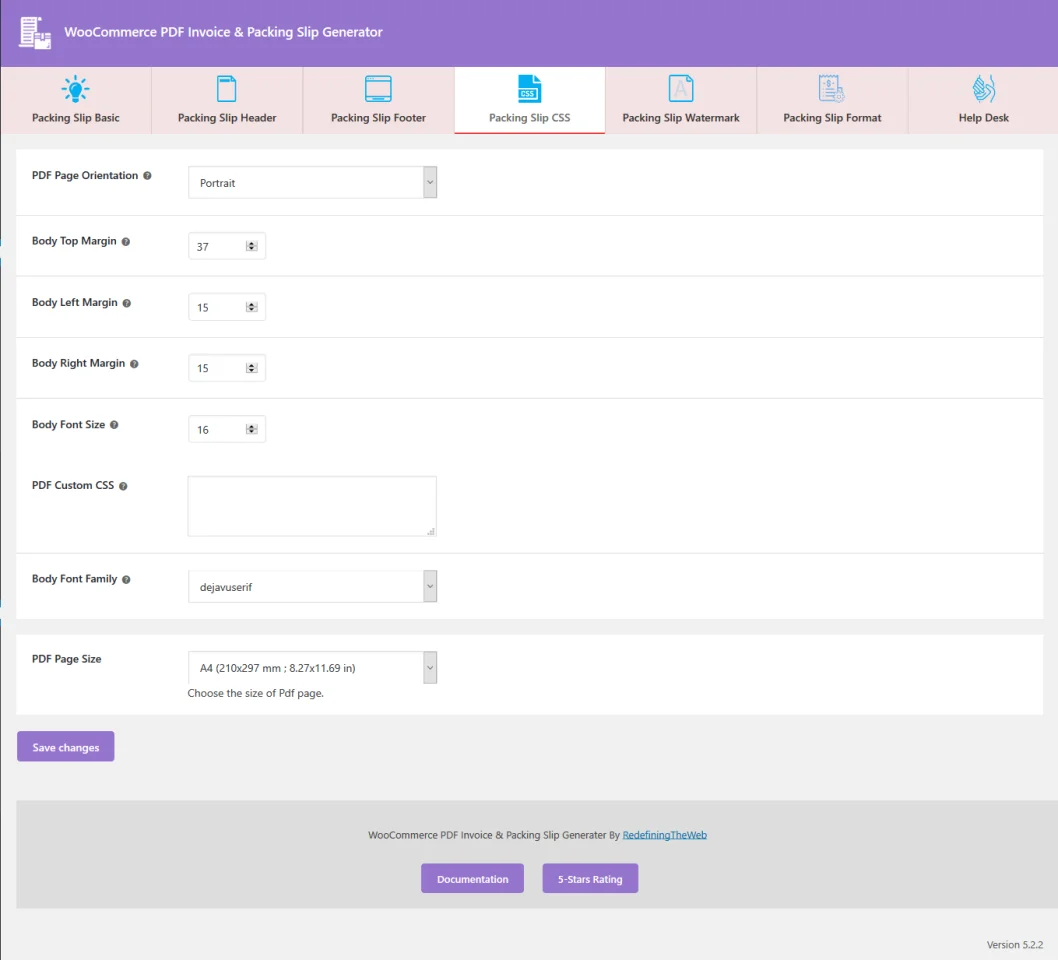Show help tooltip for PDF Custom CSS

123,486
